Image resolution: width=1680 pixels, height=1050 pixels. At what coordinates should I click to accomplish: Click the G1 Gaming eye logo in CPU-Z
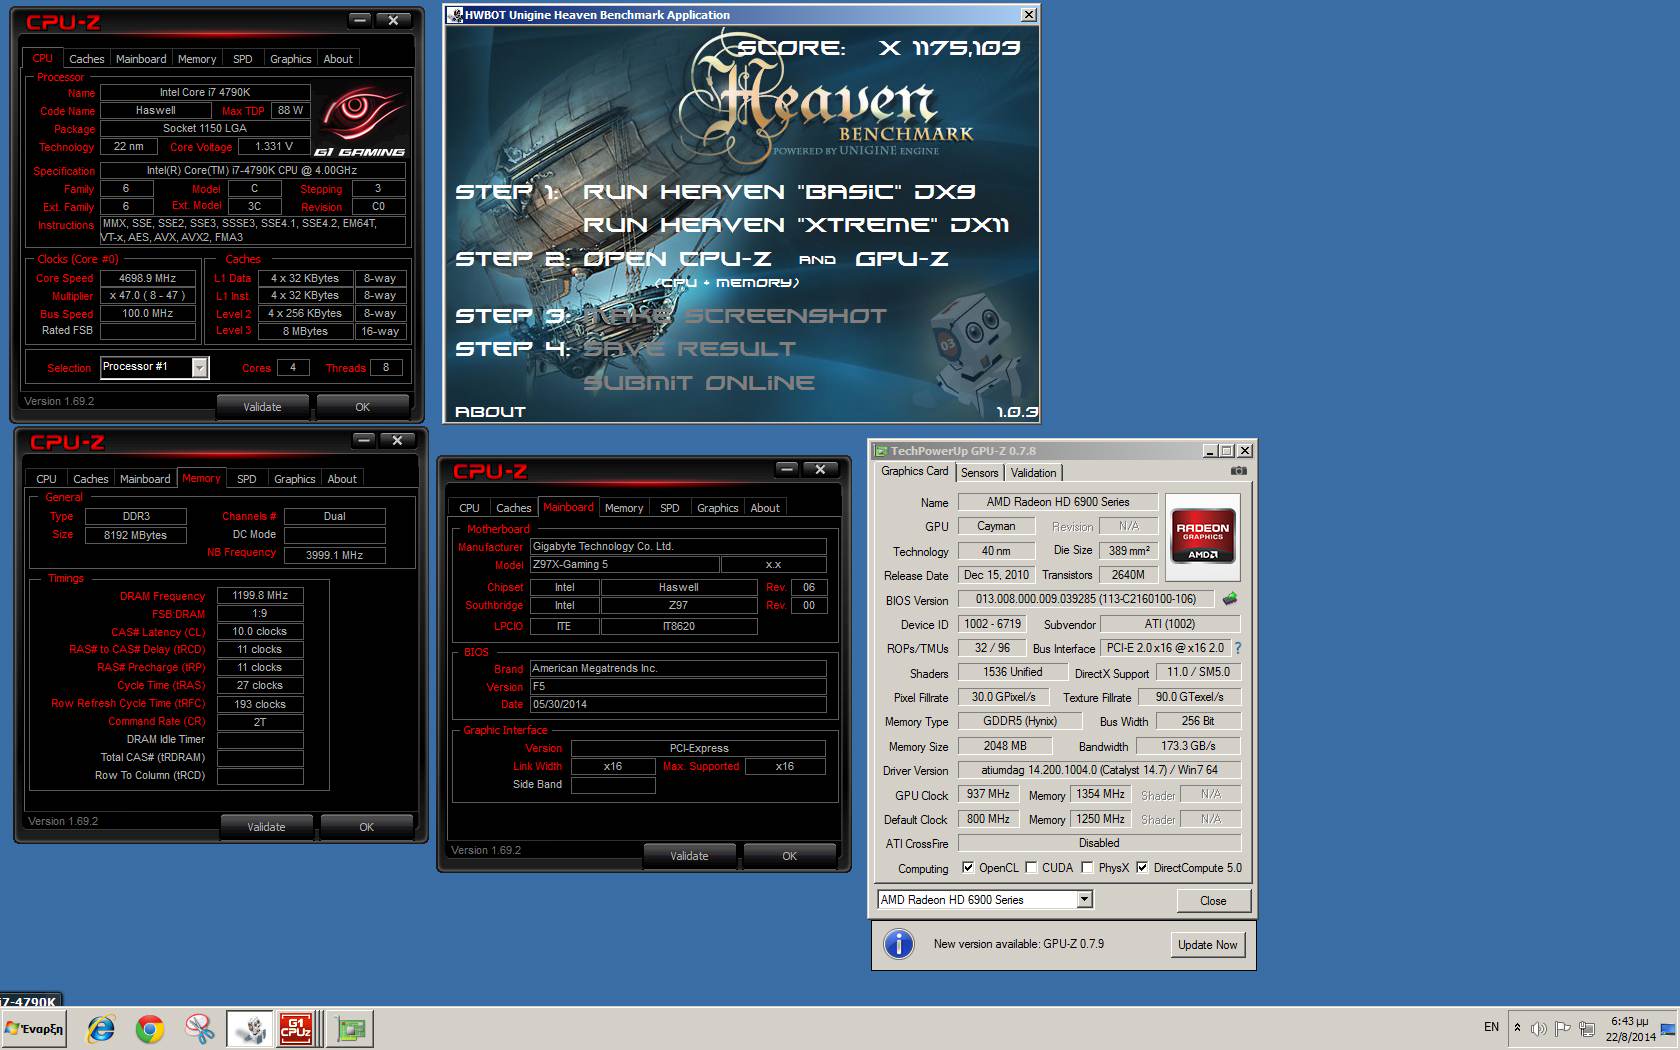coord(360,120)
